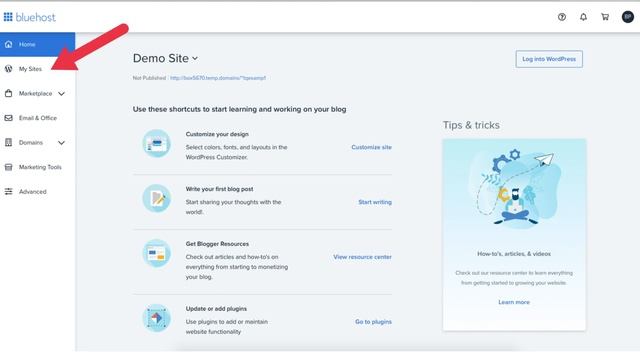Click the Advanced sliders icon
Image resolution: width=640 pixels, height=360 pixels.
[9, 191]
